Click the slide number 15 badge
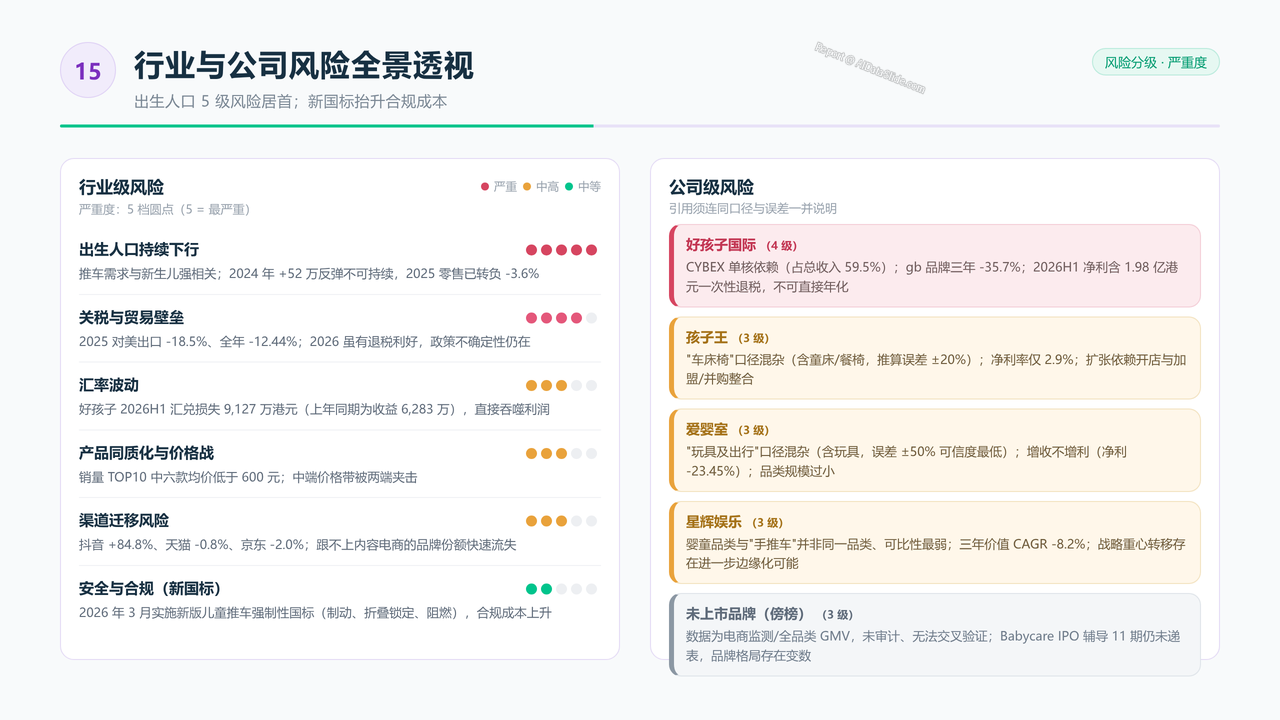1280x720 pixels. [x=88, y=70]
